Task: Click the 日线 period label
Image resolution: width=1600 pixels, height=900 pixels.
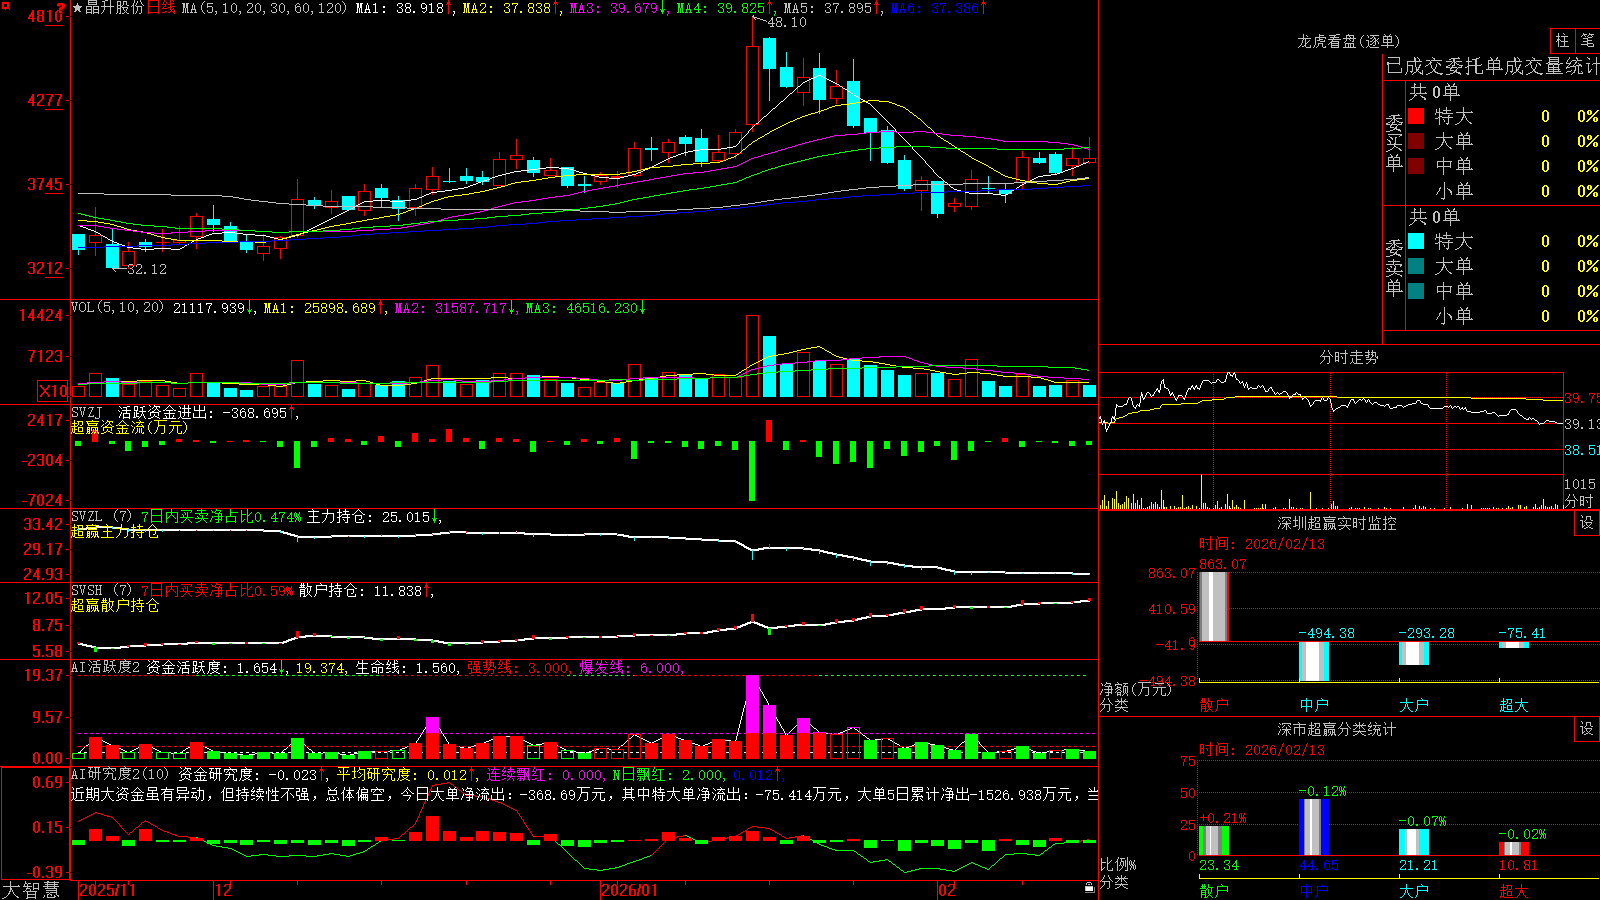Action: 162,8
